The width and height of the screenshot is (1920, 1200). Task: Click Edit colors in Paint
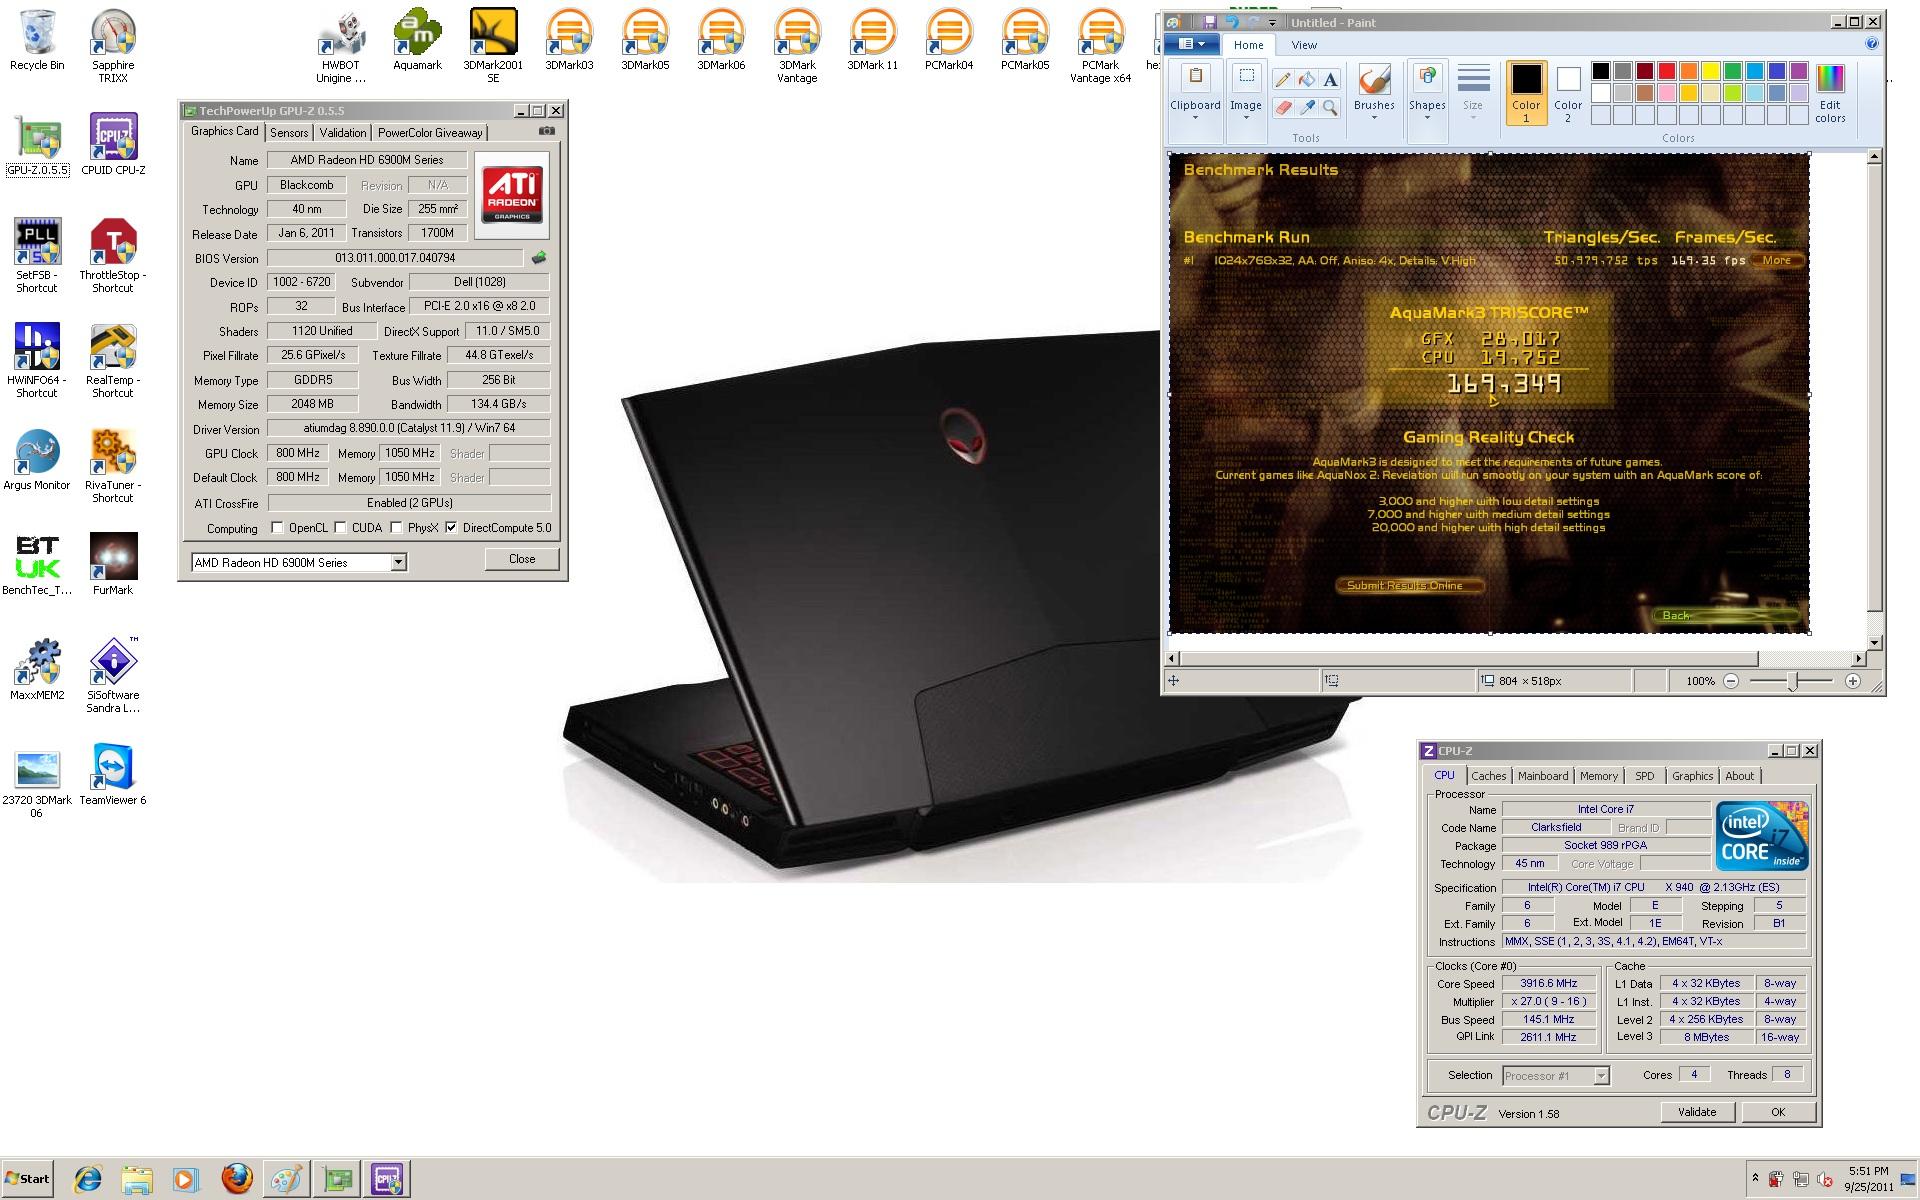(x=1830, y=93)
